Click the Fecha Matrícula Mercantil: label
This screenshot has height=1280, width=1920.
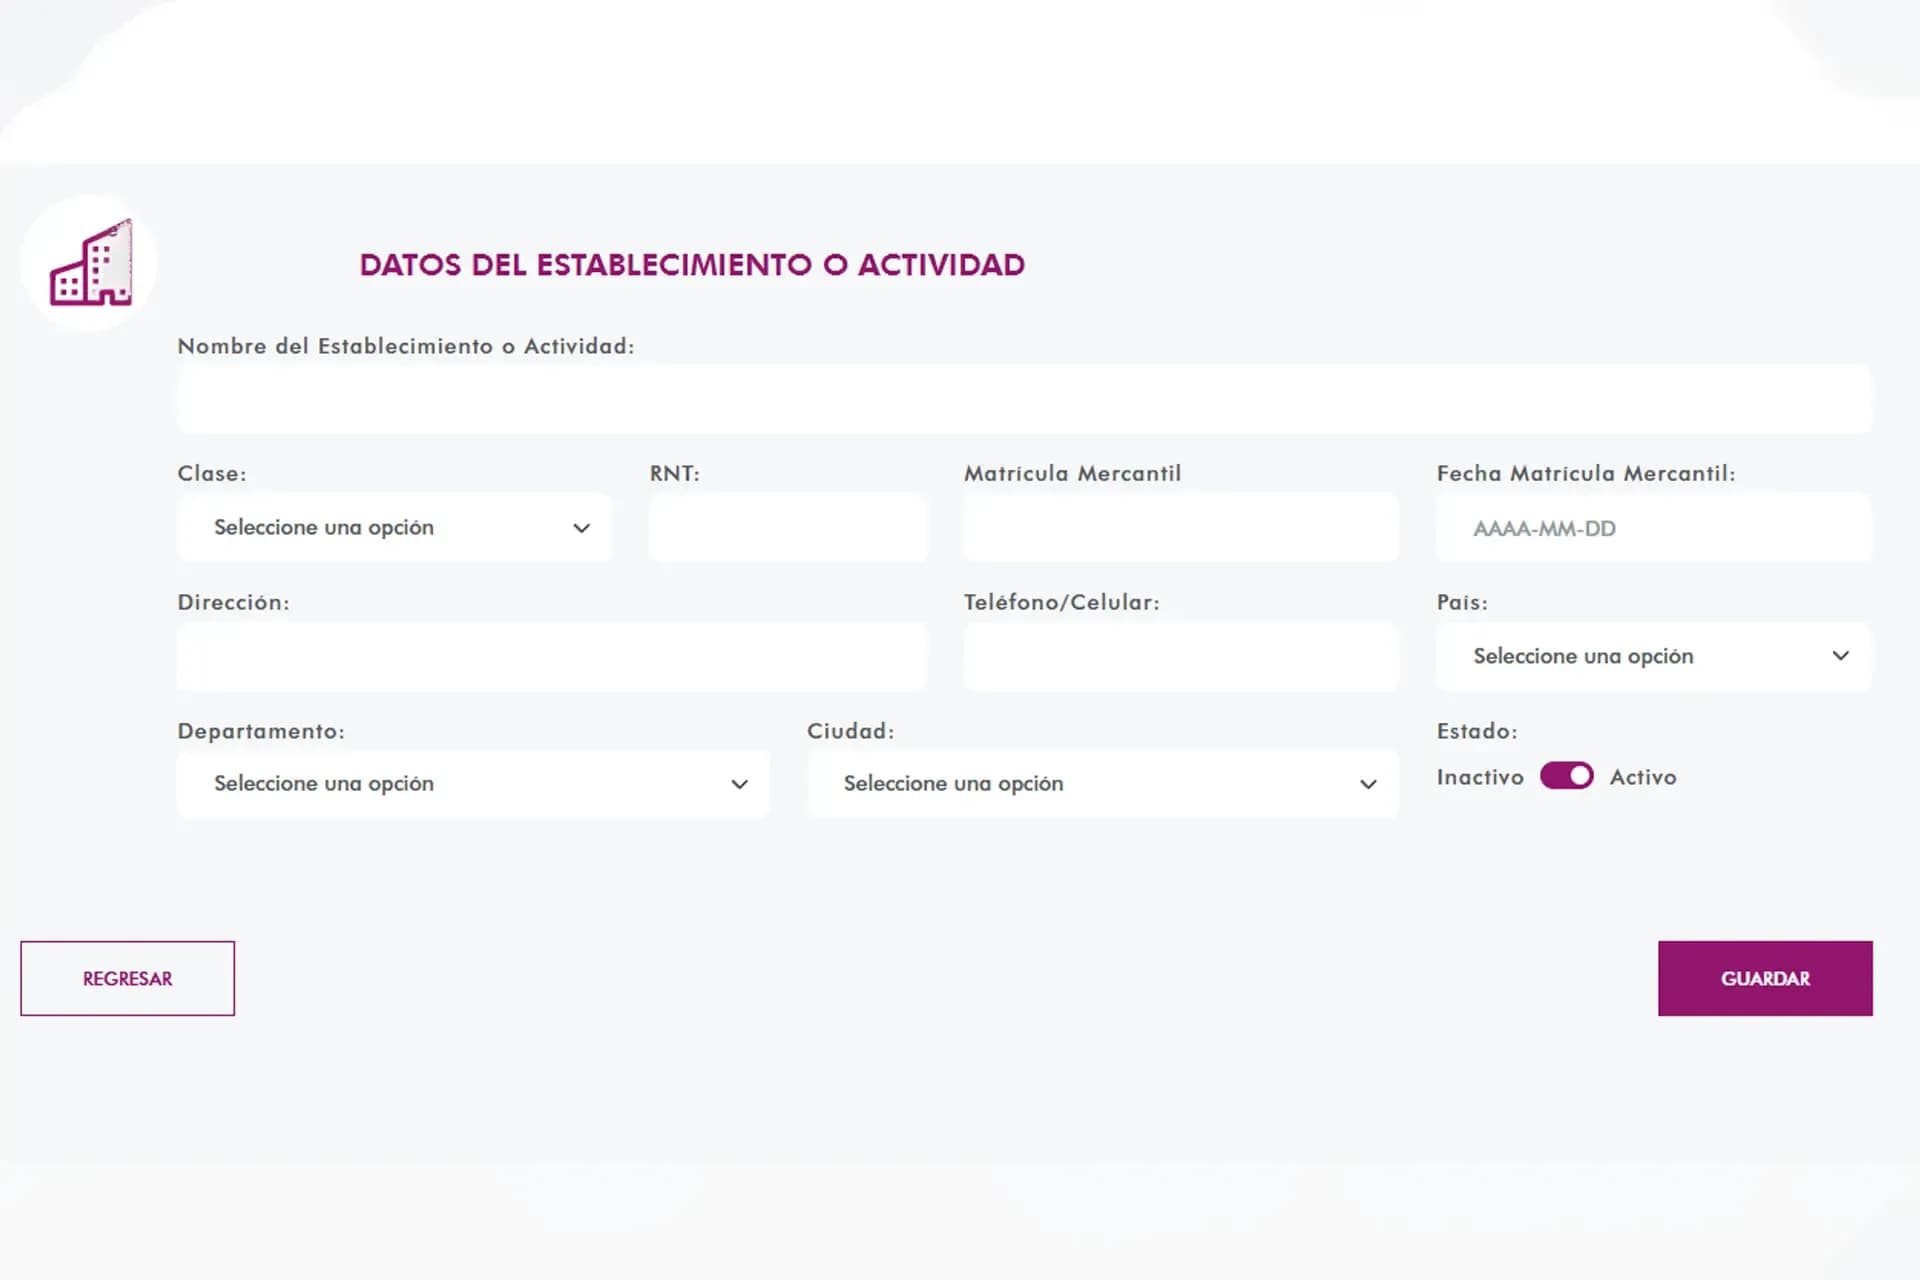coord(1586,473)
